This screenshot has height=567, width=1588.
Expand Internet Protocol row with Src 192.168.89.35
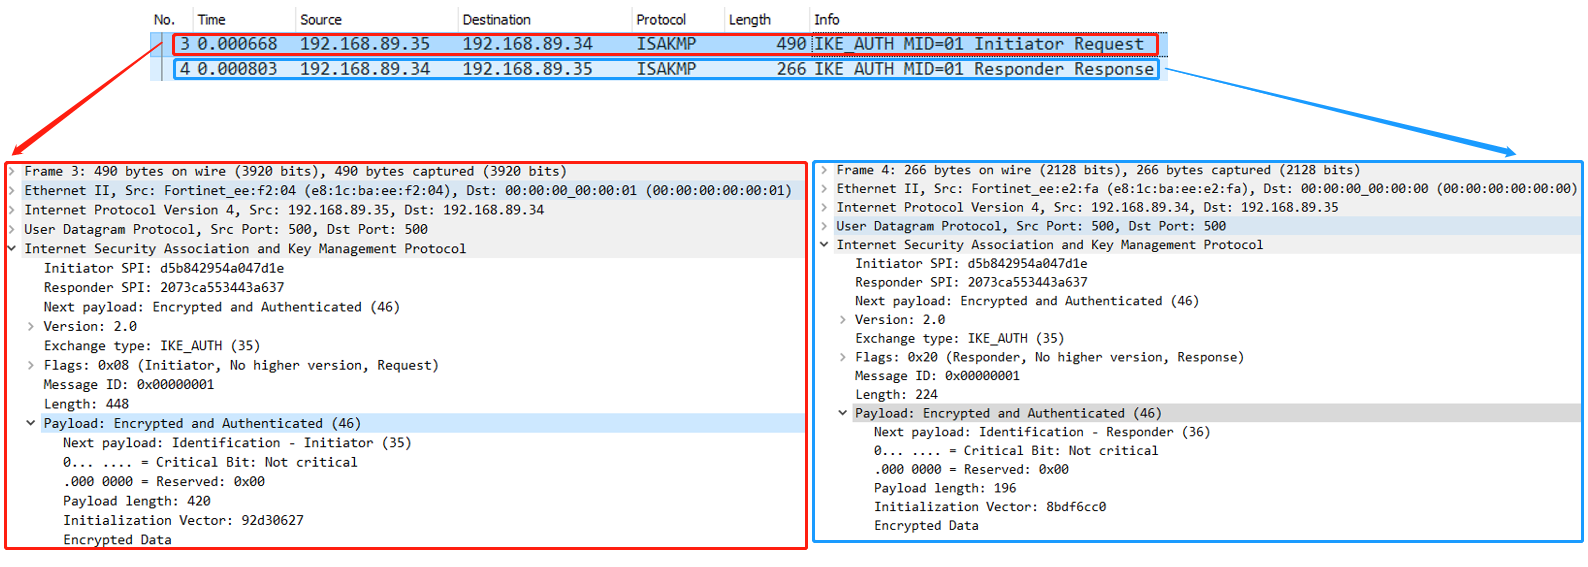click(12, 210)
